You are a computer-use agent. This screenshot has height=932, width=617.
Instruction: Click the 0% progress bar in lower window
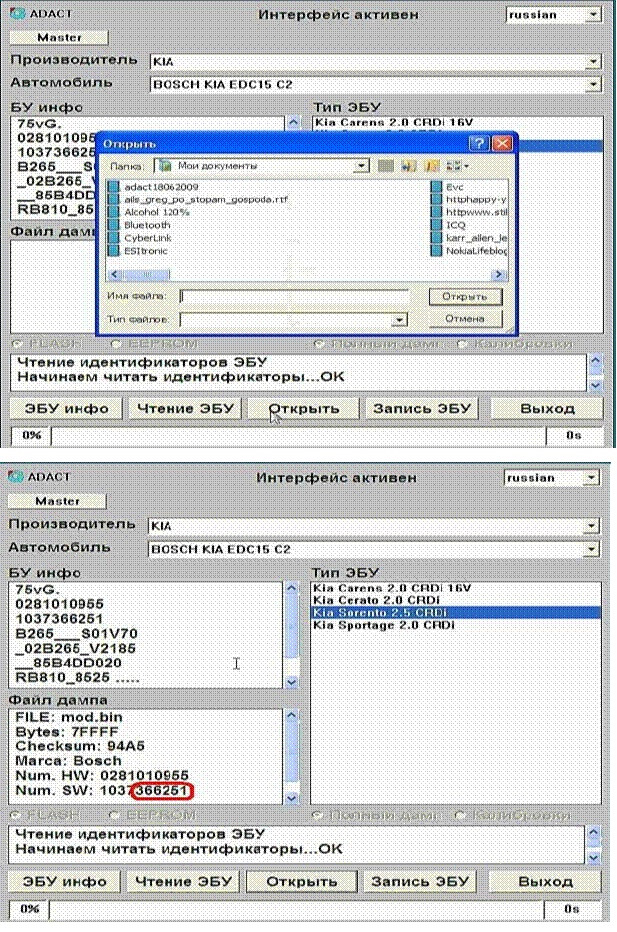(x=297, y=909)
